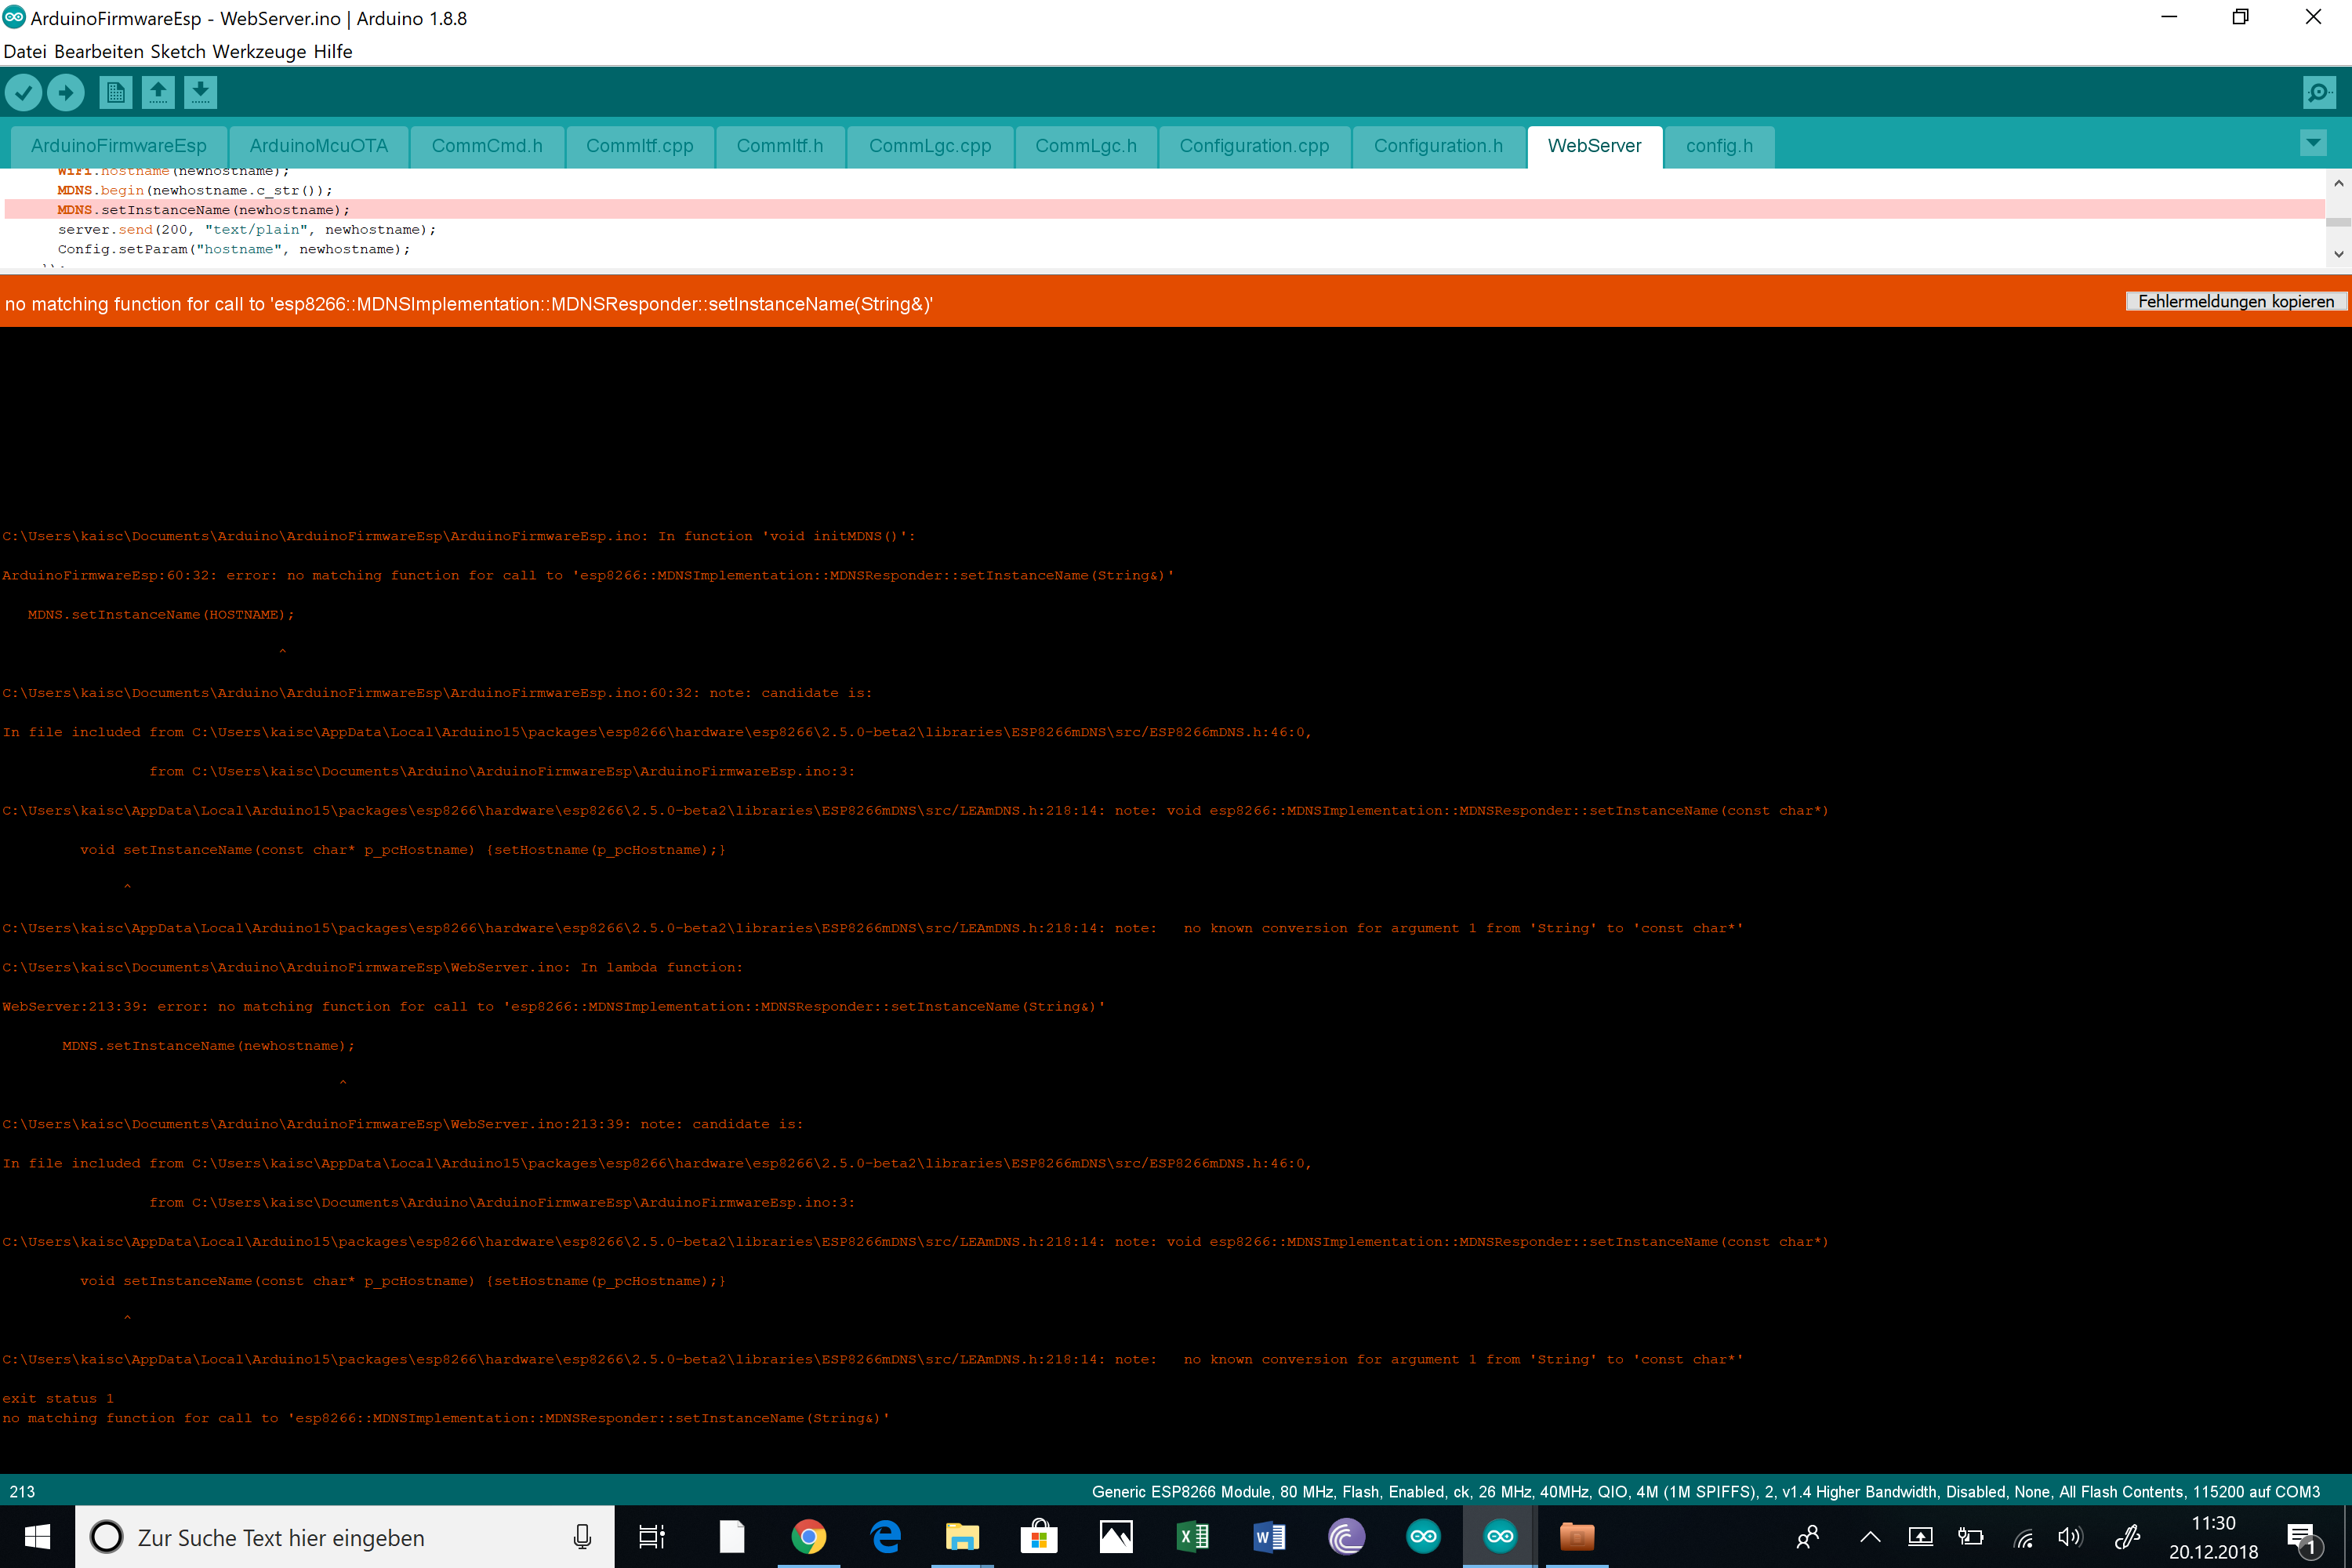Click the Upload arrow toolbar icon
The width and height of the screenshot is (2352, 1568).
(66, 93)
